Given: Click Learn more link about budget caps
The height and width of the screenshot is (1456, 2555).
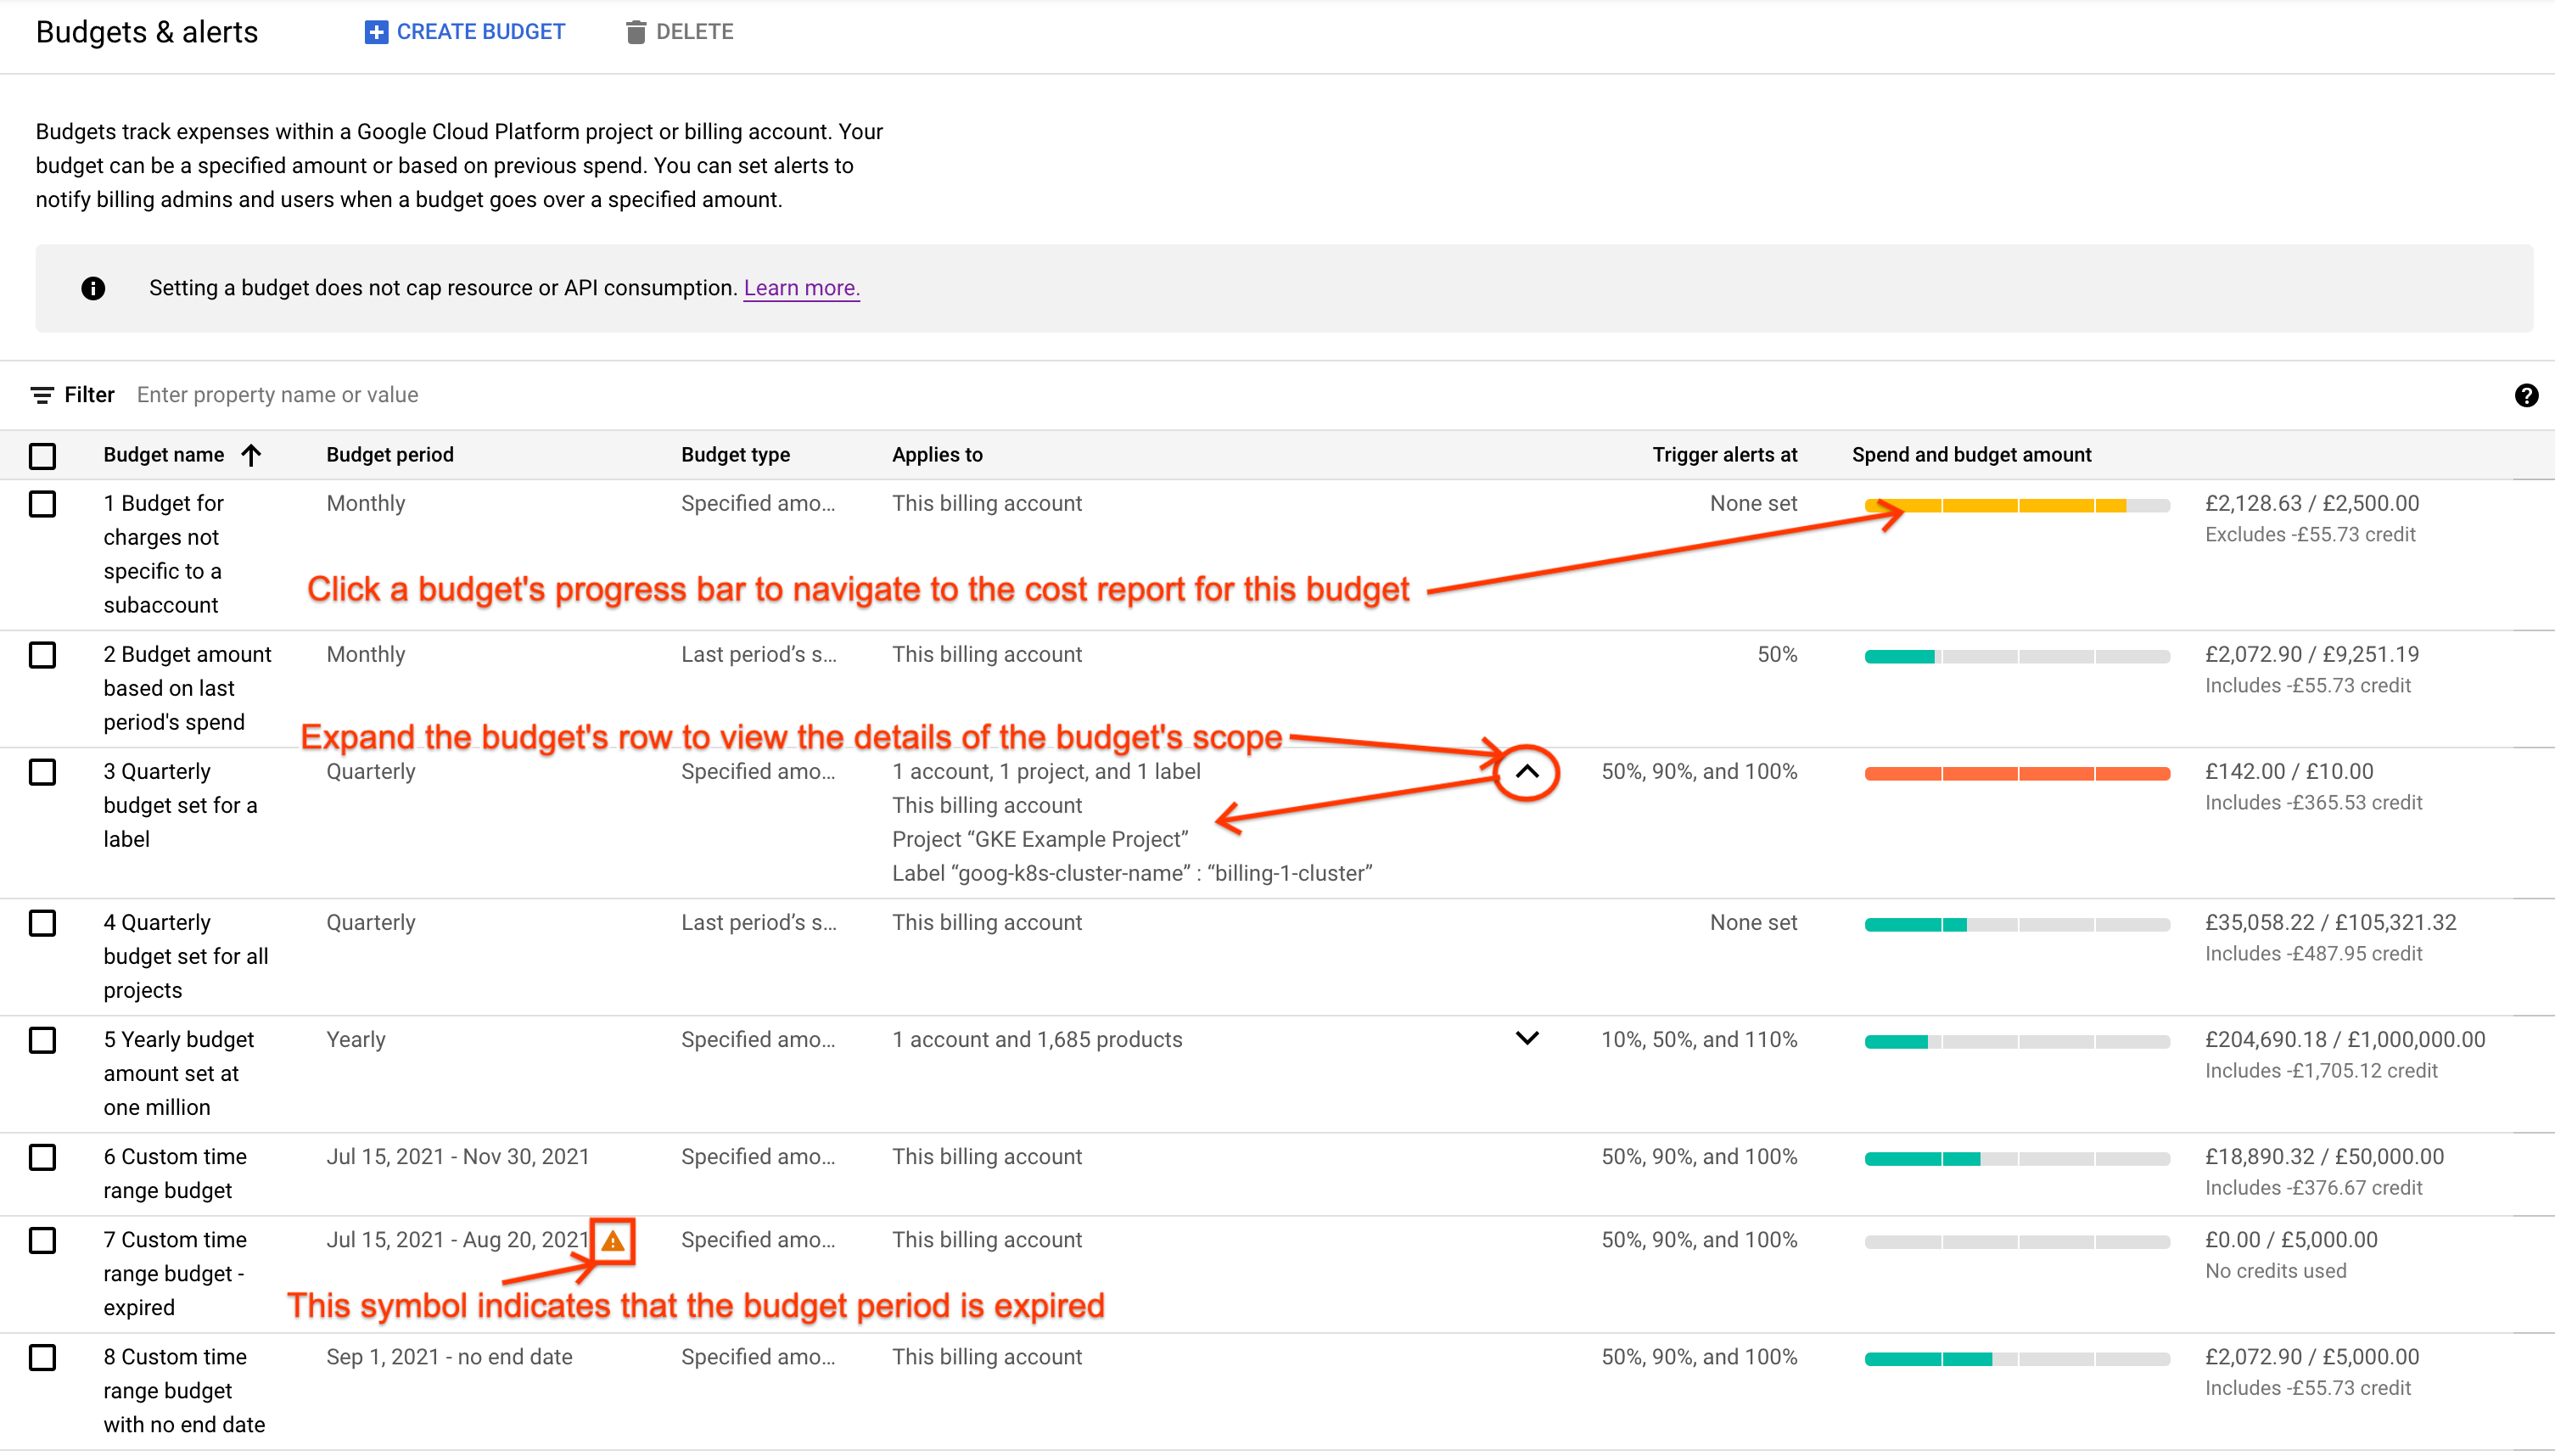Looking at the screenshot, I should pos(800,288).
